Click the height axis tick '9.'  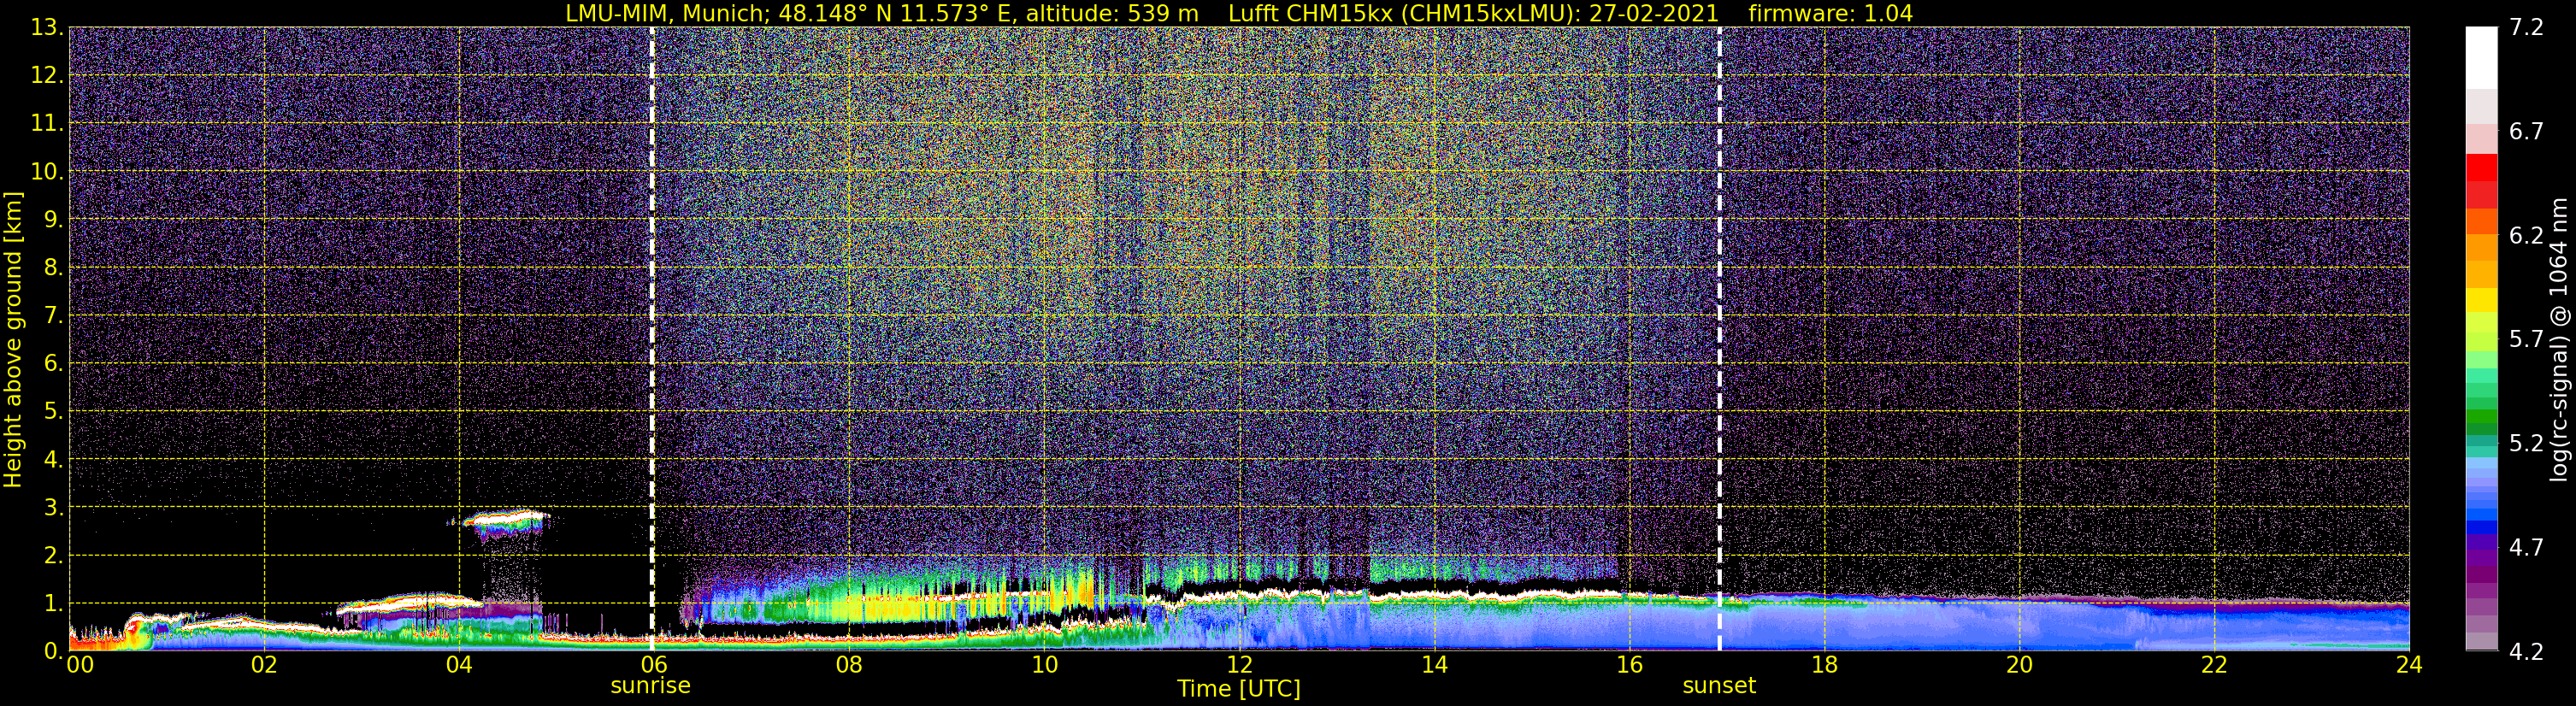click(x=54, y=220)
